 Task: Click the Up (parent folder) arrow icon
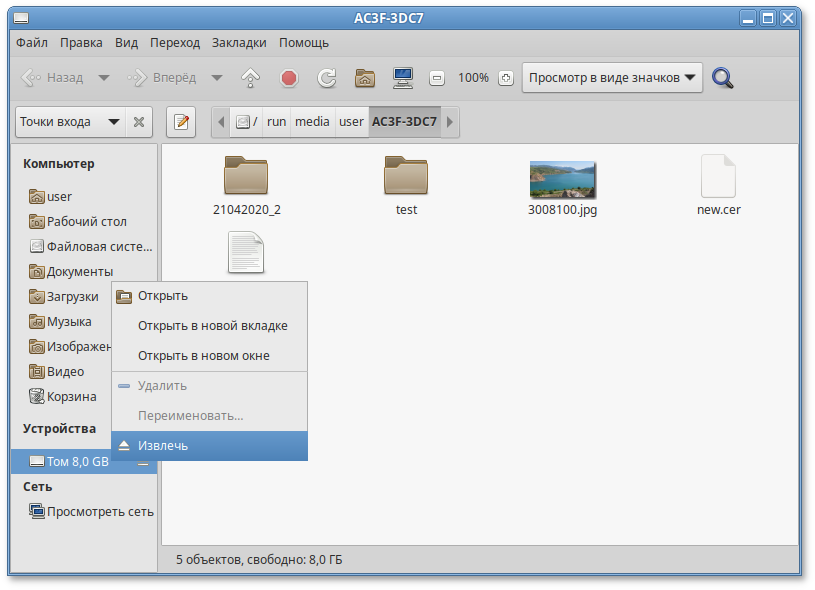pos(250,78)
